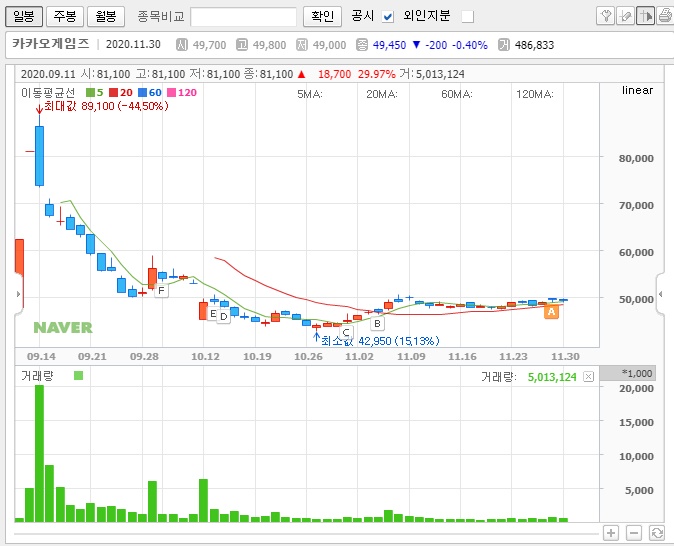The width and height of the screenshot is (674, 546).
Task: Expand the left side panel arrow
Action: pos(18,294)
